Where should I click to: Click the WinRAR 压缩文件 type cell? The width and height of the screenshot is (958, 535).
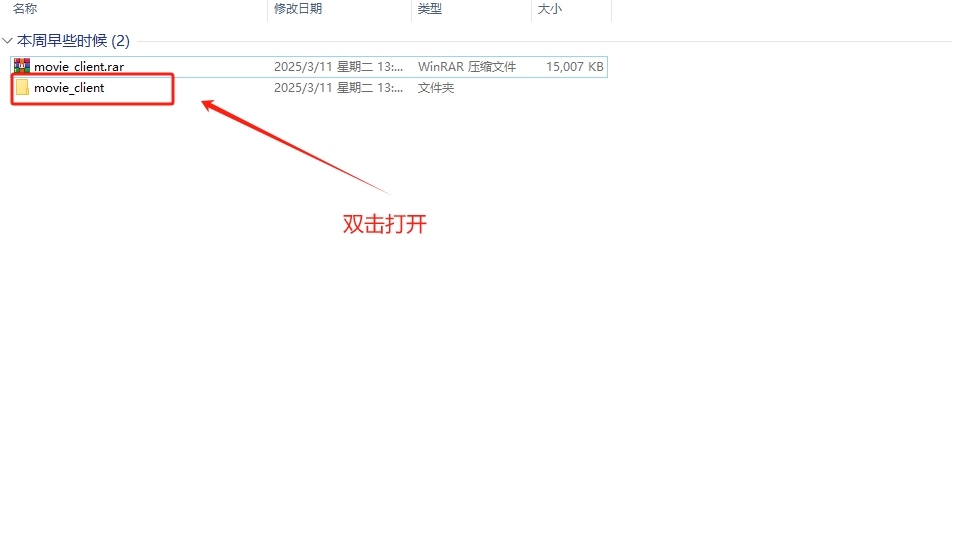tap(467, 67)
